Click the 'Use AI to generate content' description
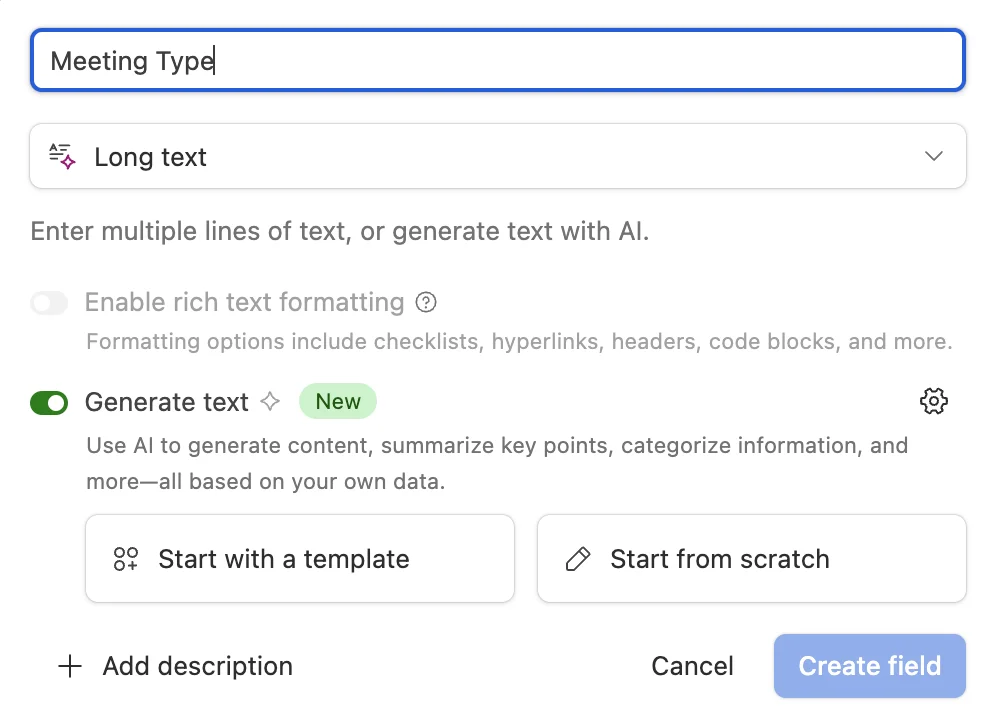 [498, 464]
